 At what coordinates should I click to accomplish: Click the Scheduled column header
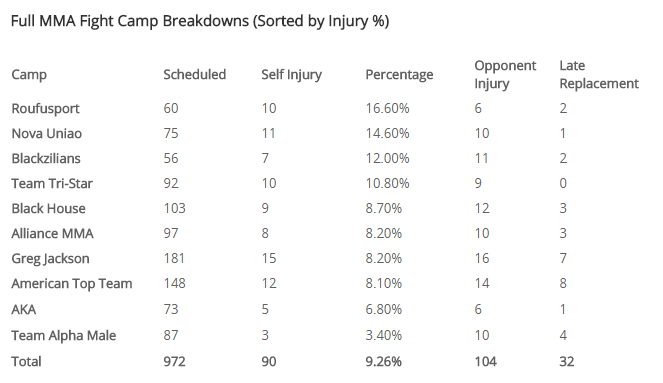(x=195, y=74)
